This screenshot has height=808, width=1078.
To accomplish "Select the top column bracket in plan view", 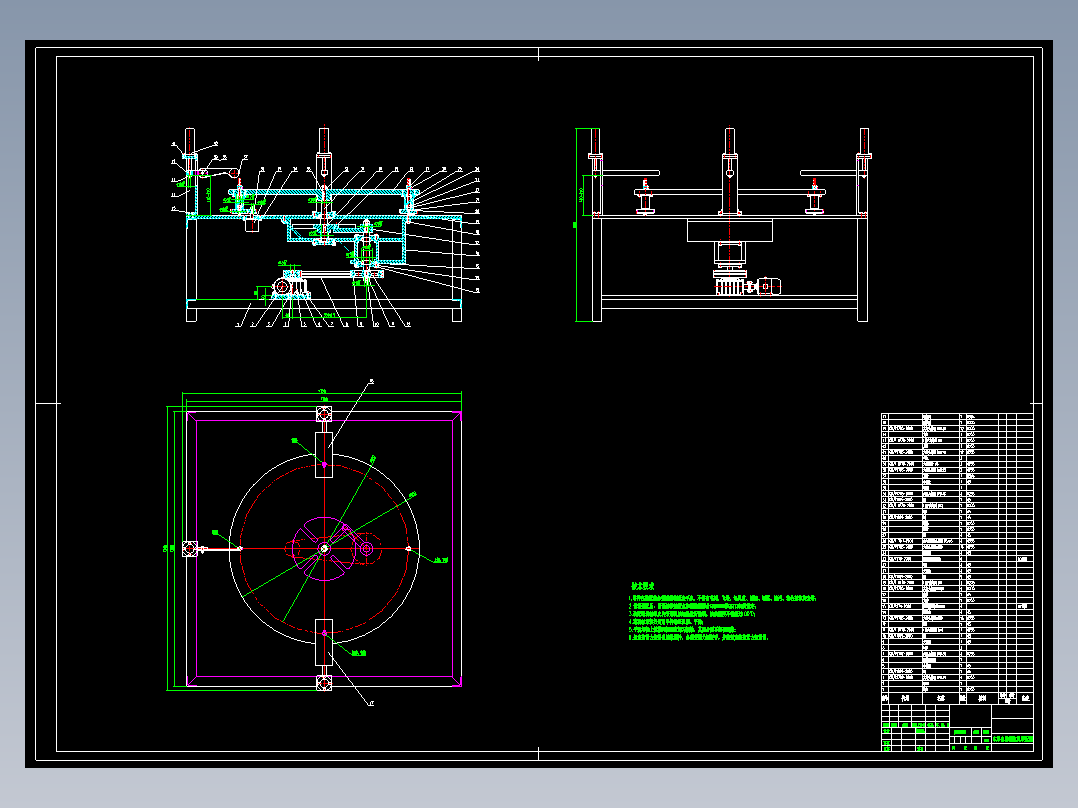I will point(324,414).
